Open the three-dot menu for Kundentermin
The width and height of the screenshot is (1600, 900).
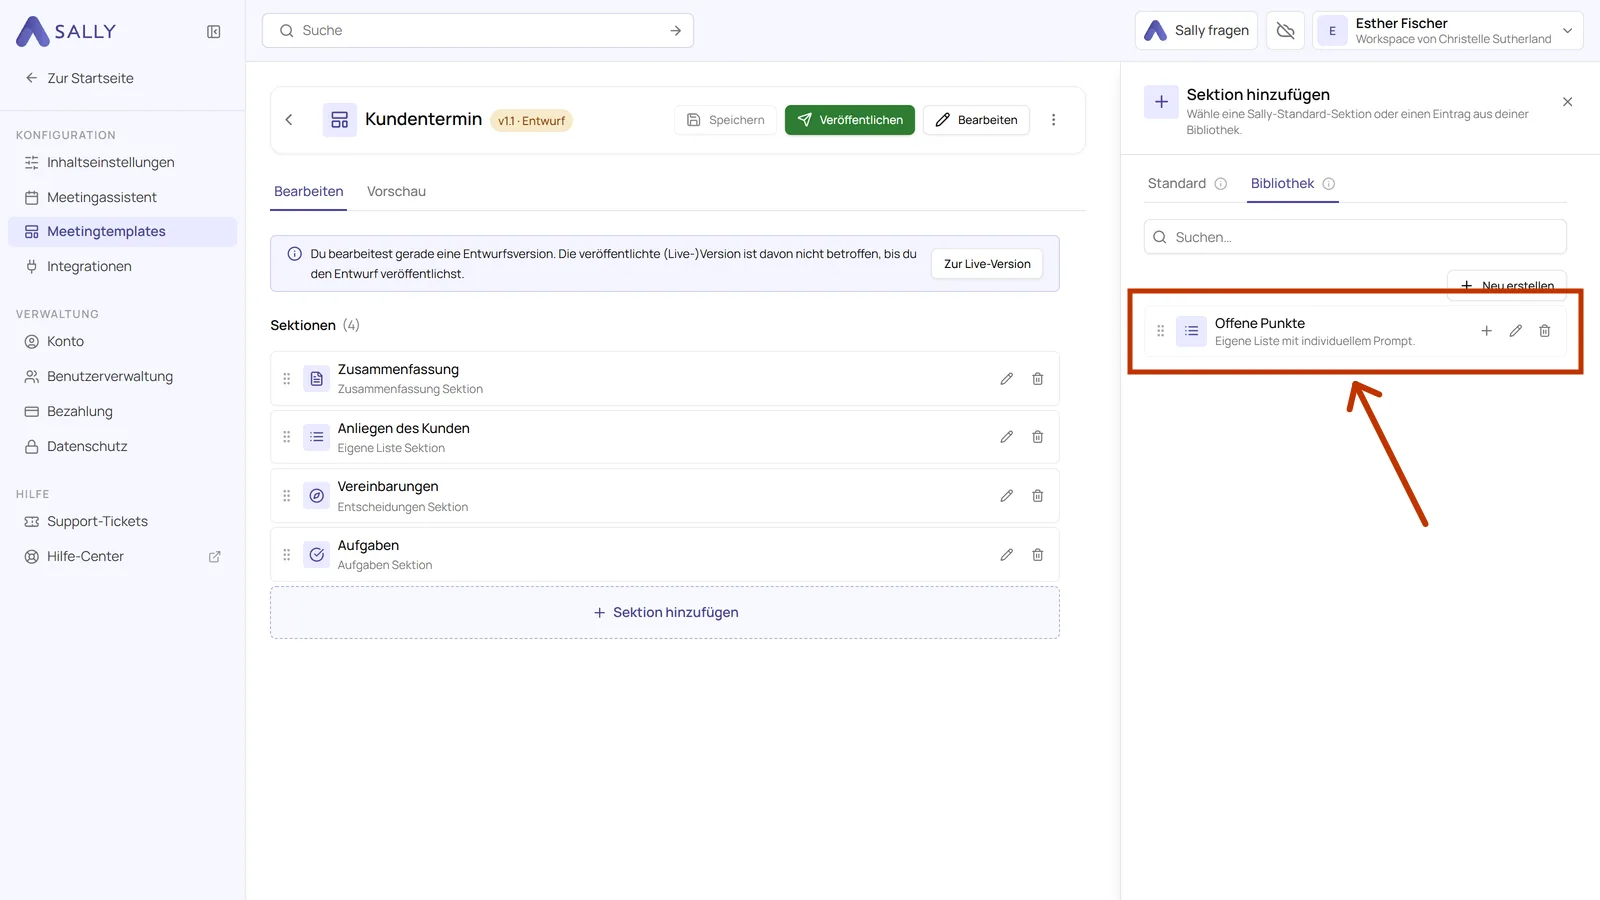click(1054, 120)
